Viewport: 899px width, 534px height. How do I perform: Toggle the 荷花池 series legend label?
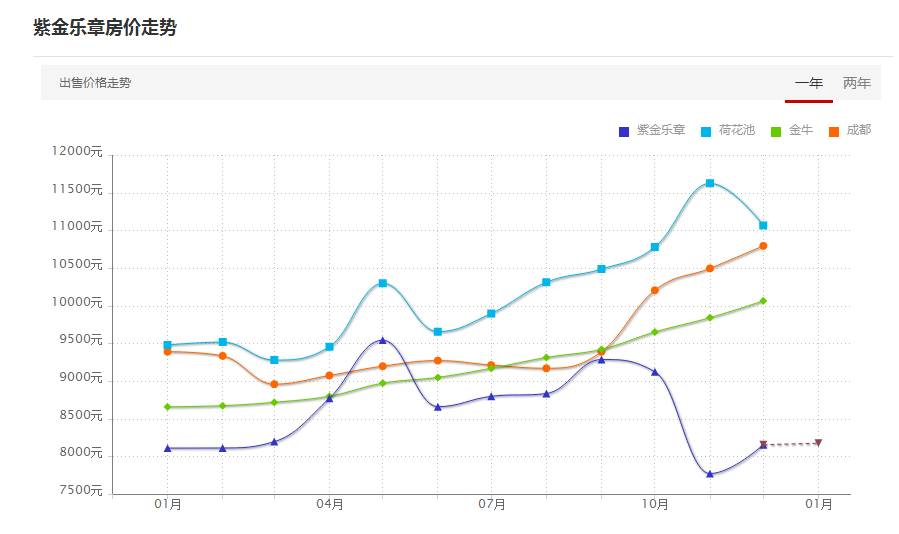(737, 130)
